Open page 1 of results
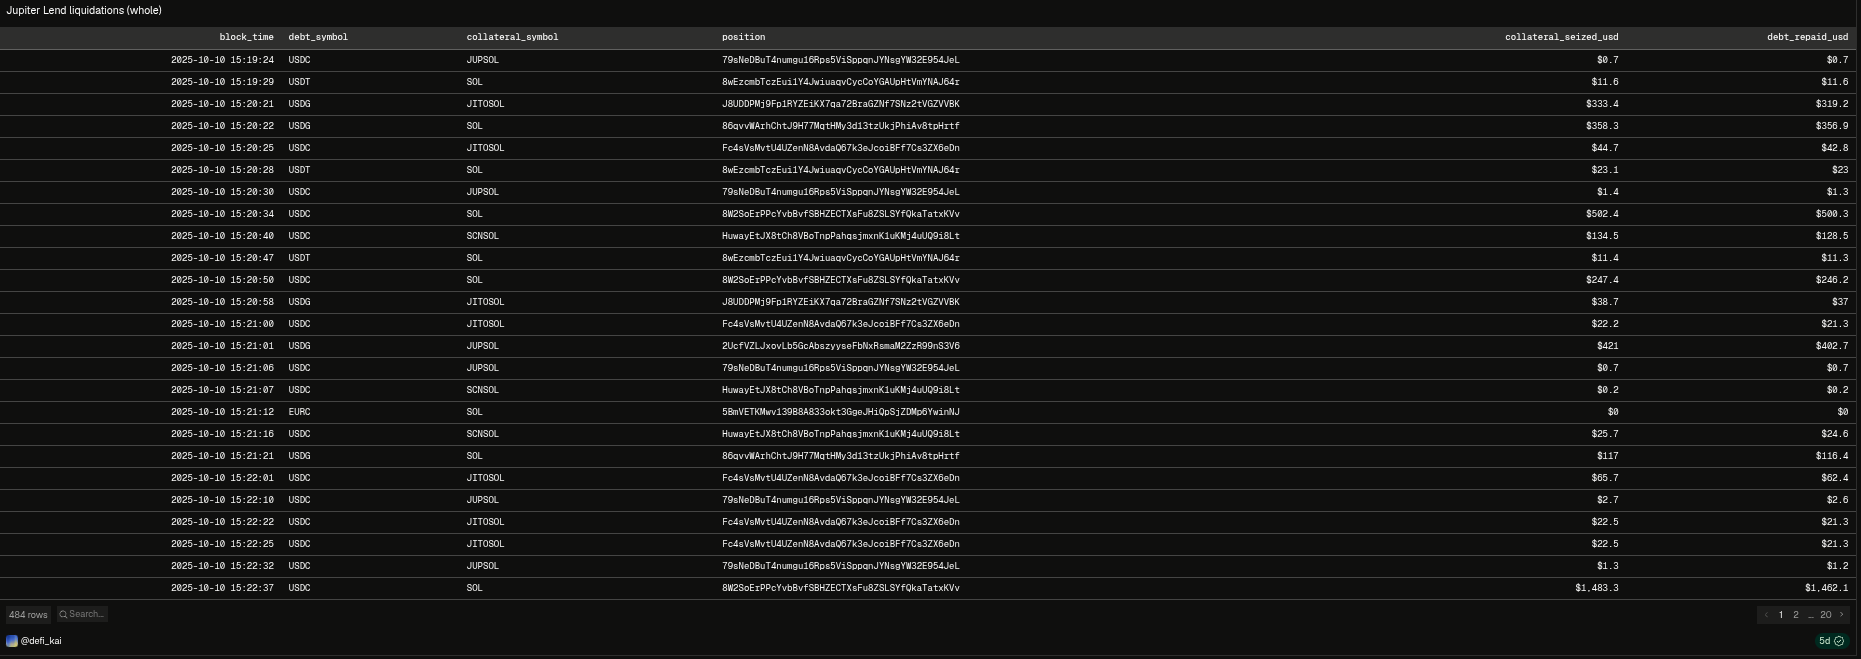 click(x=1781, y=615)
